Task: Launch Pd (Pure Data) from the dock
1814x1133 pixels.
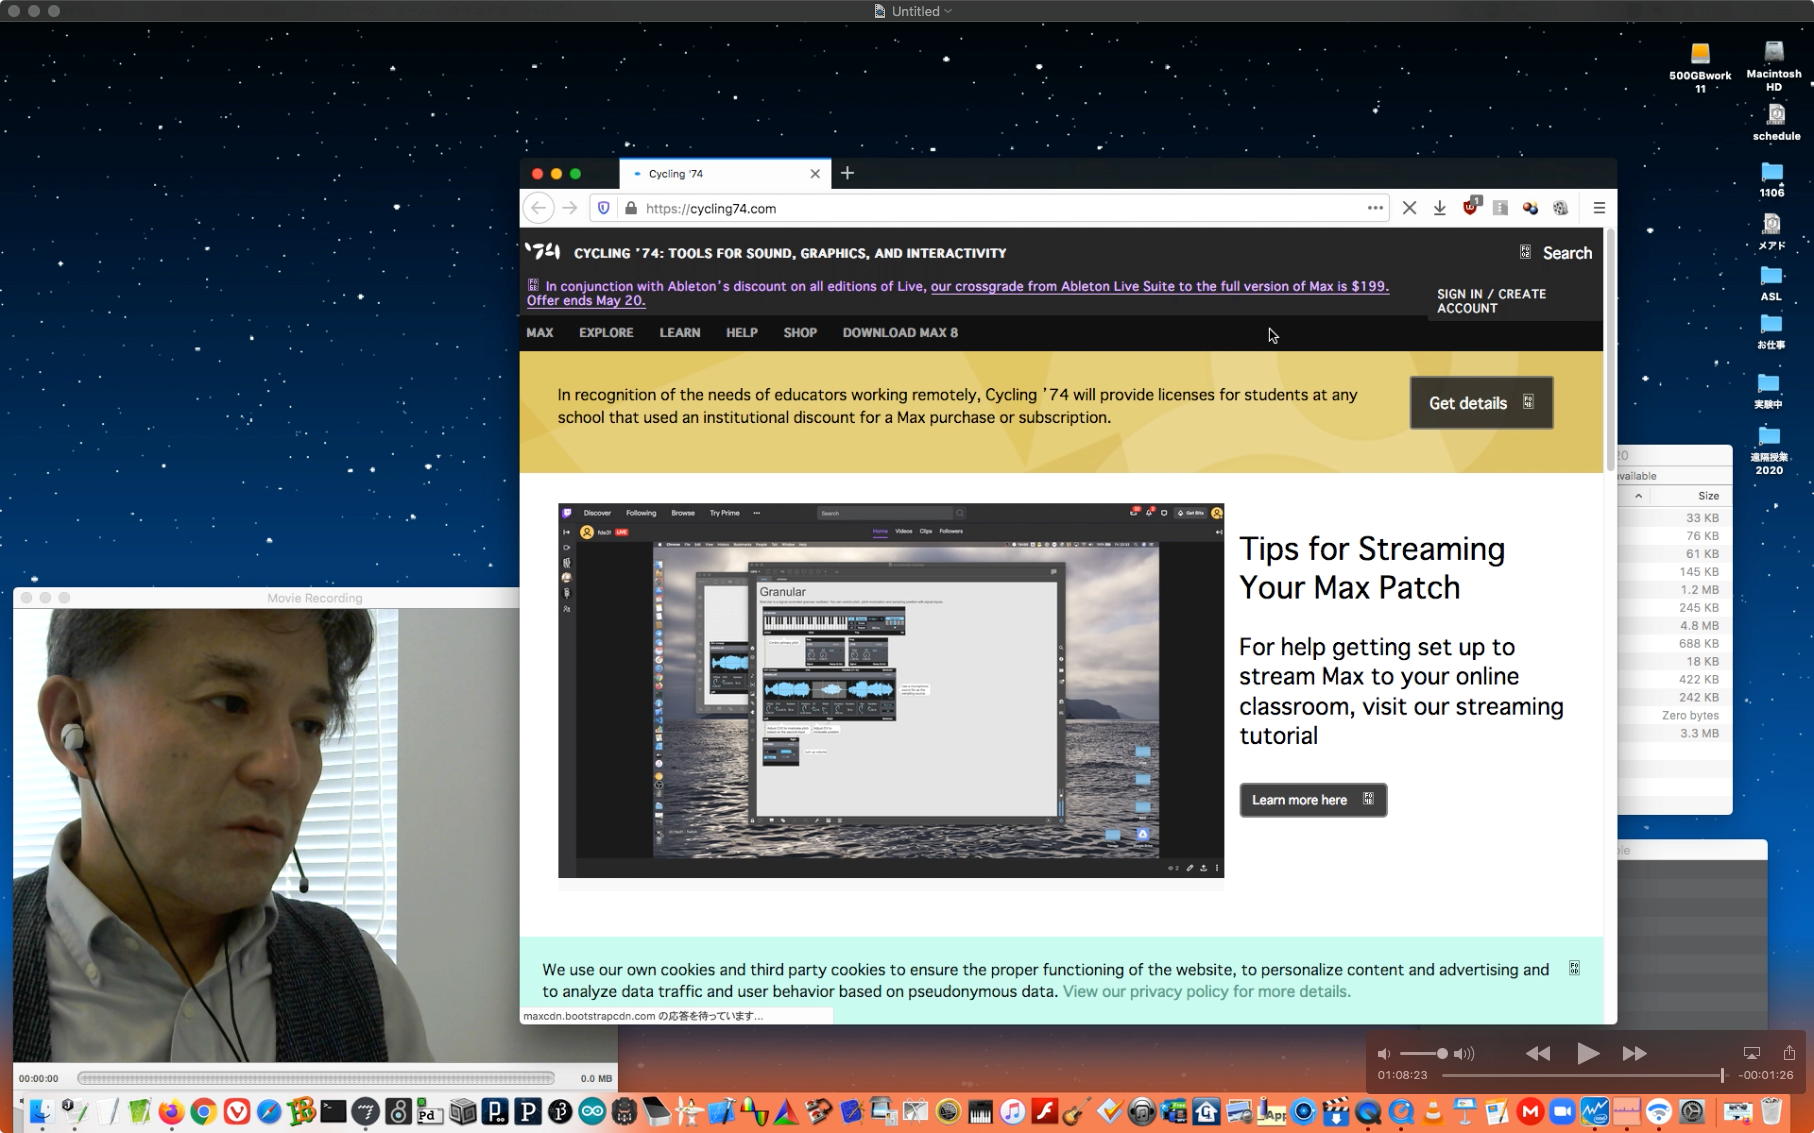Action: click(x=430, y=1112)
